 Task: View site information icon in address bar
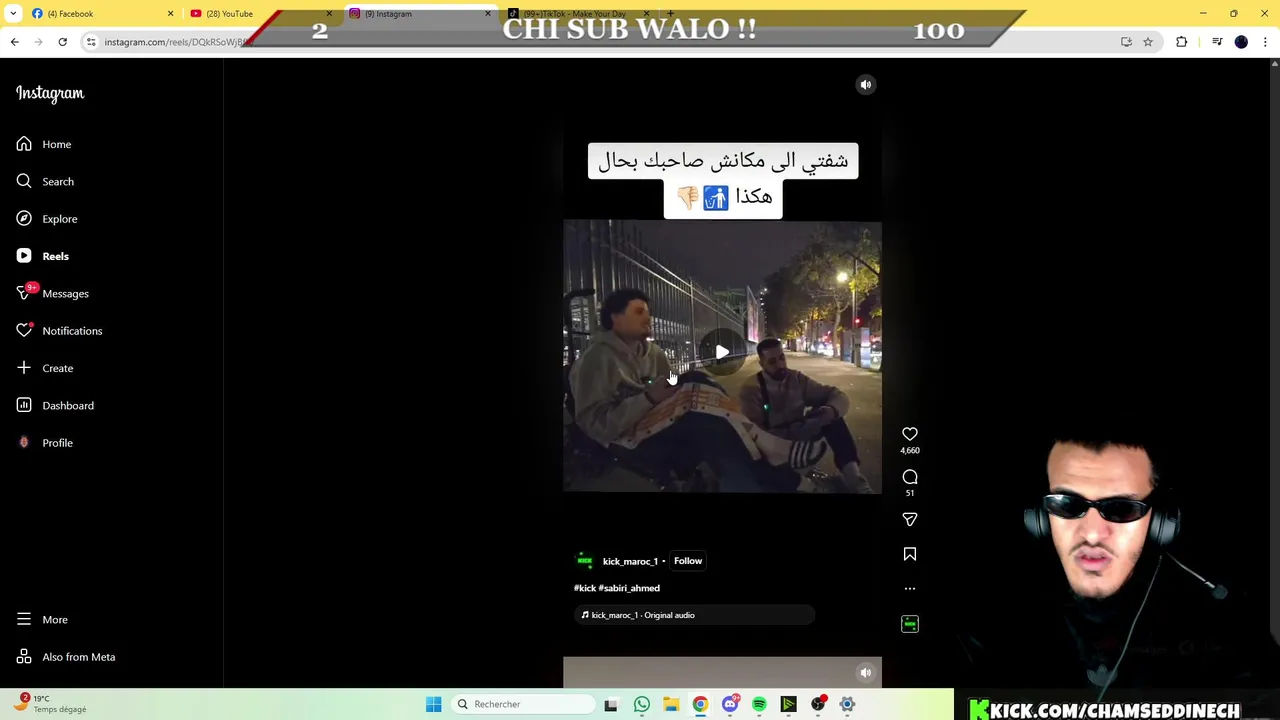click(x=91, y=42)
